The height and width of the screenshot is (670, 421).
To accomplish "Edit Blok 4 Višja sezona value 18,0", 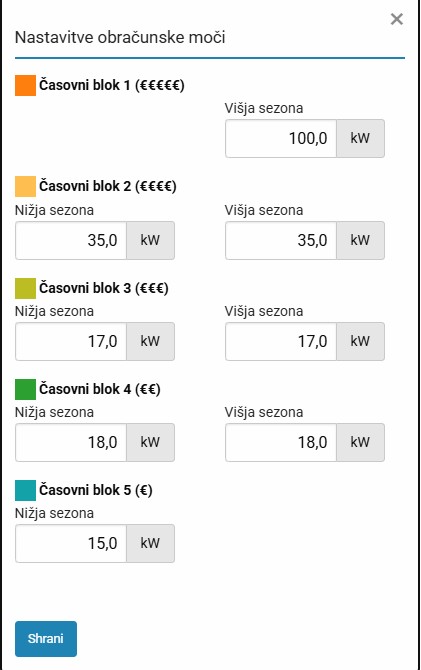I will [281, 442].
